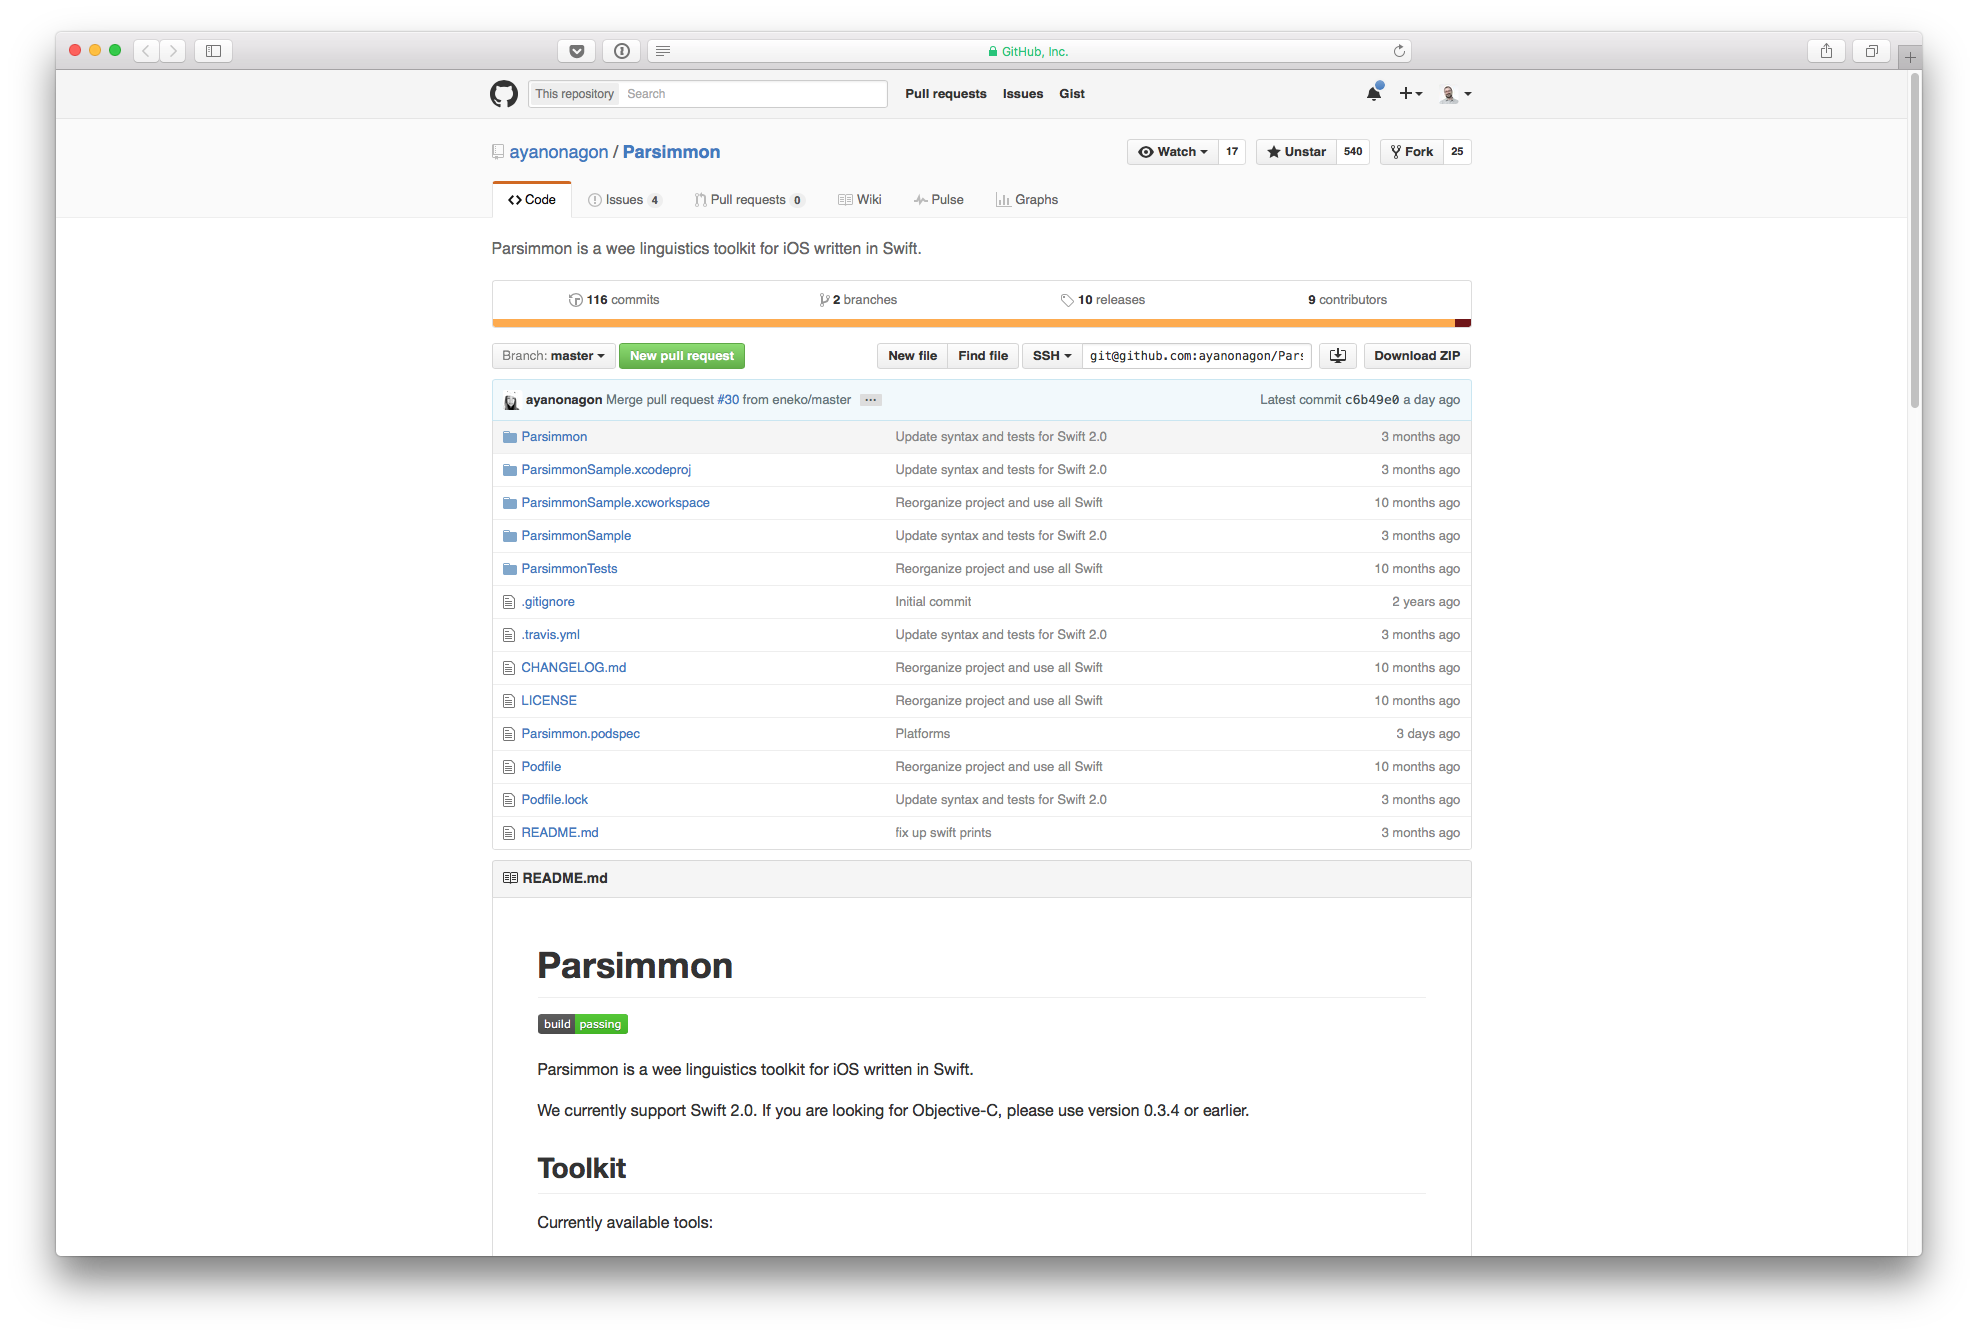Click the Safari forward arrow
Viewport: 1978px width, 1336px height.
tap(173, 51)
